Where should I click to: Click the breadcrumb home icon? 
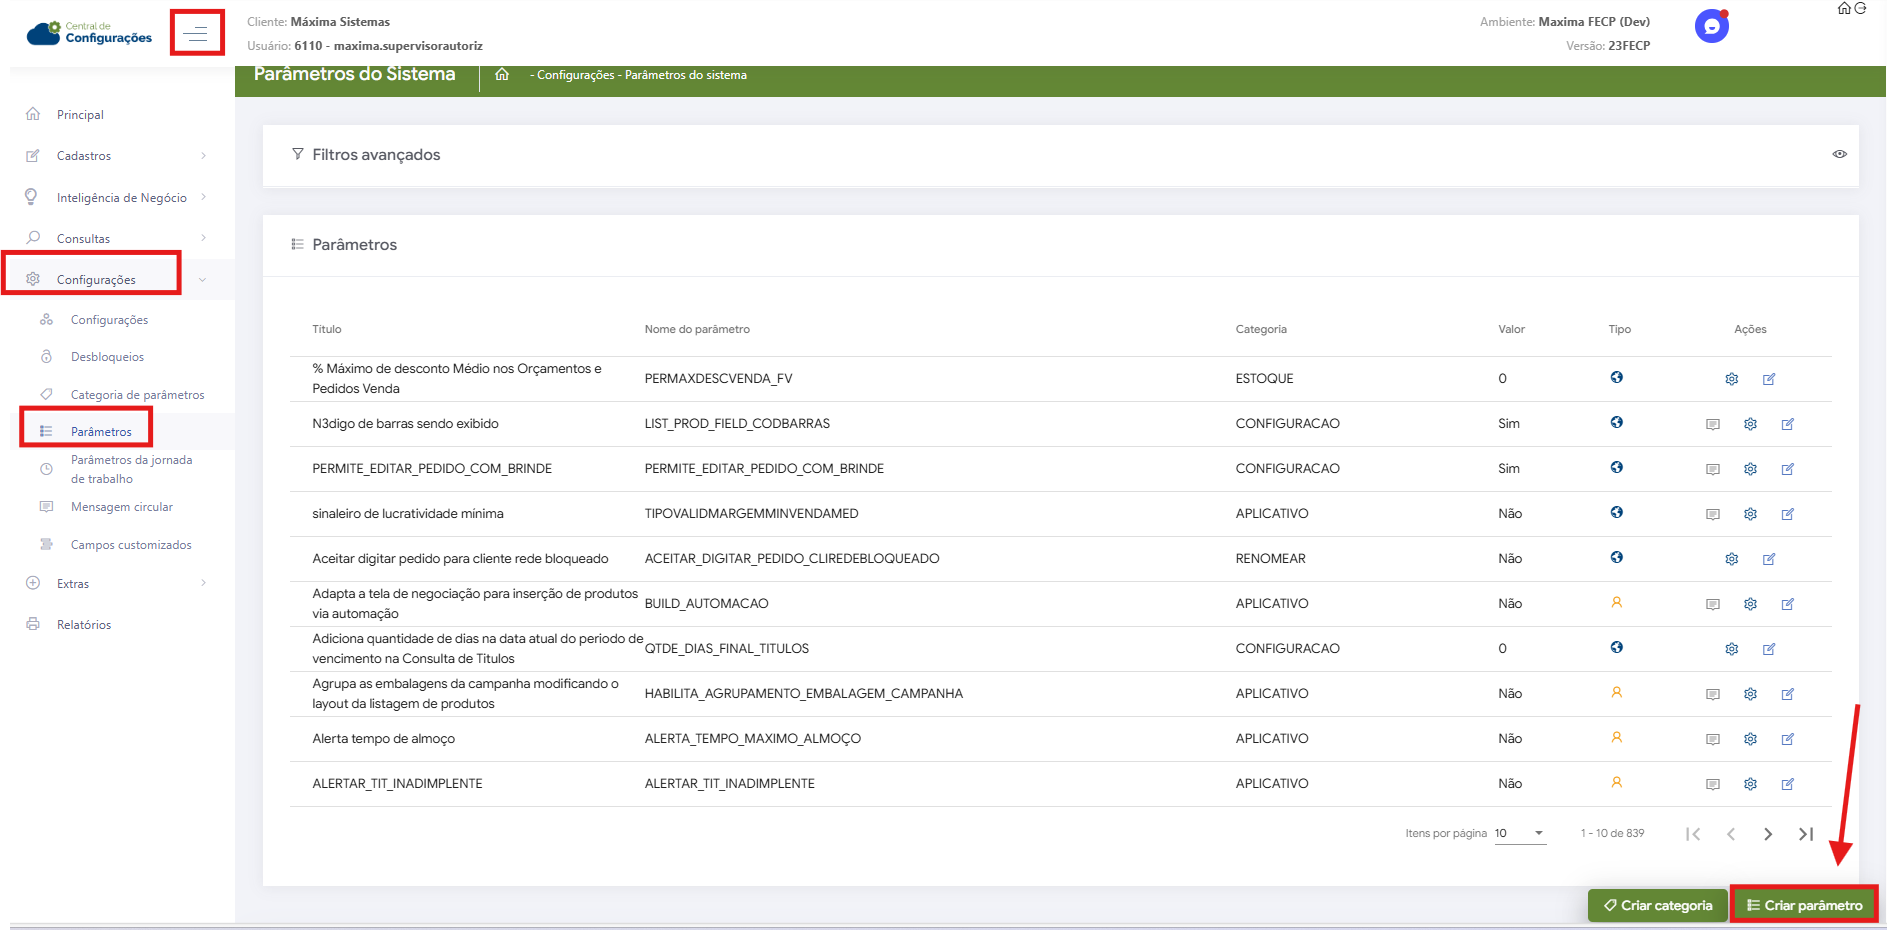point(502,75)
